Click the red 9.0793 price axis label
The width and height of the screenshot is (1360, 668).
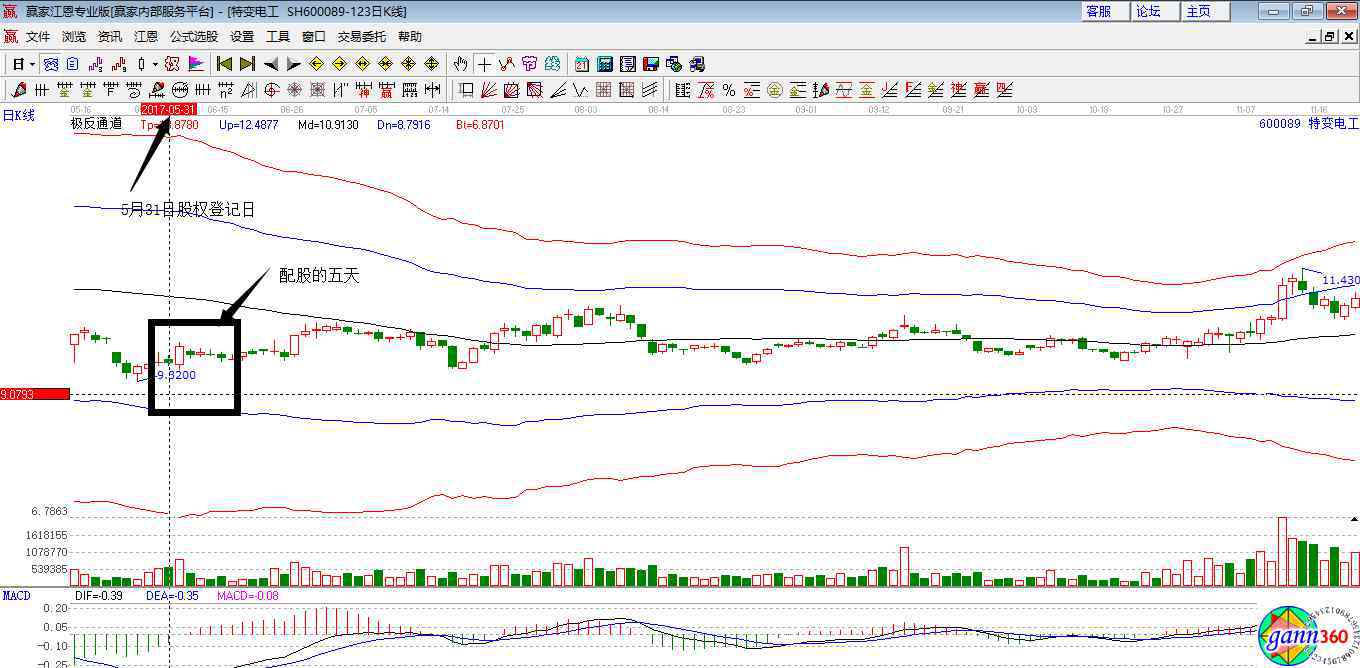pos(35,394)
